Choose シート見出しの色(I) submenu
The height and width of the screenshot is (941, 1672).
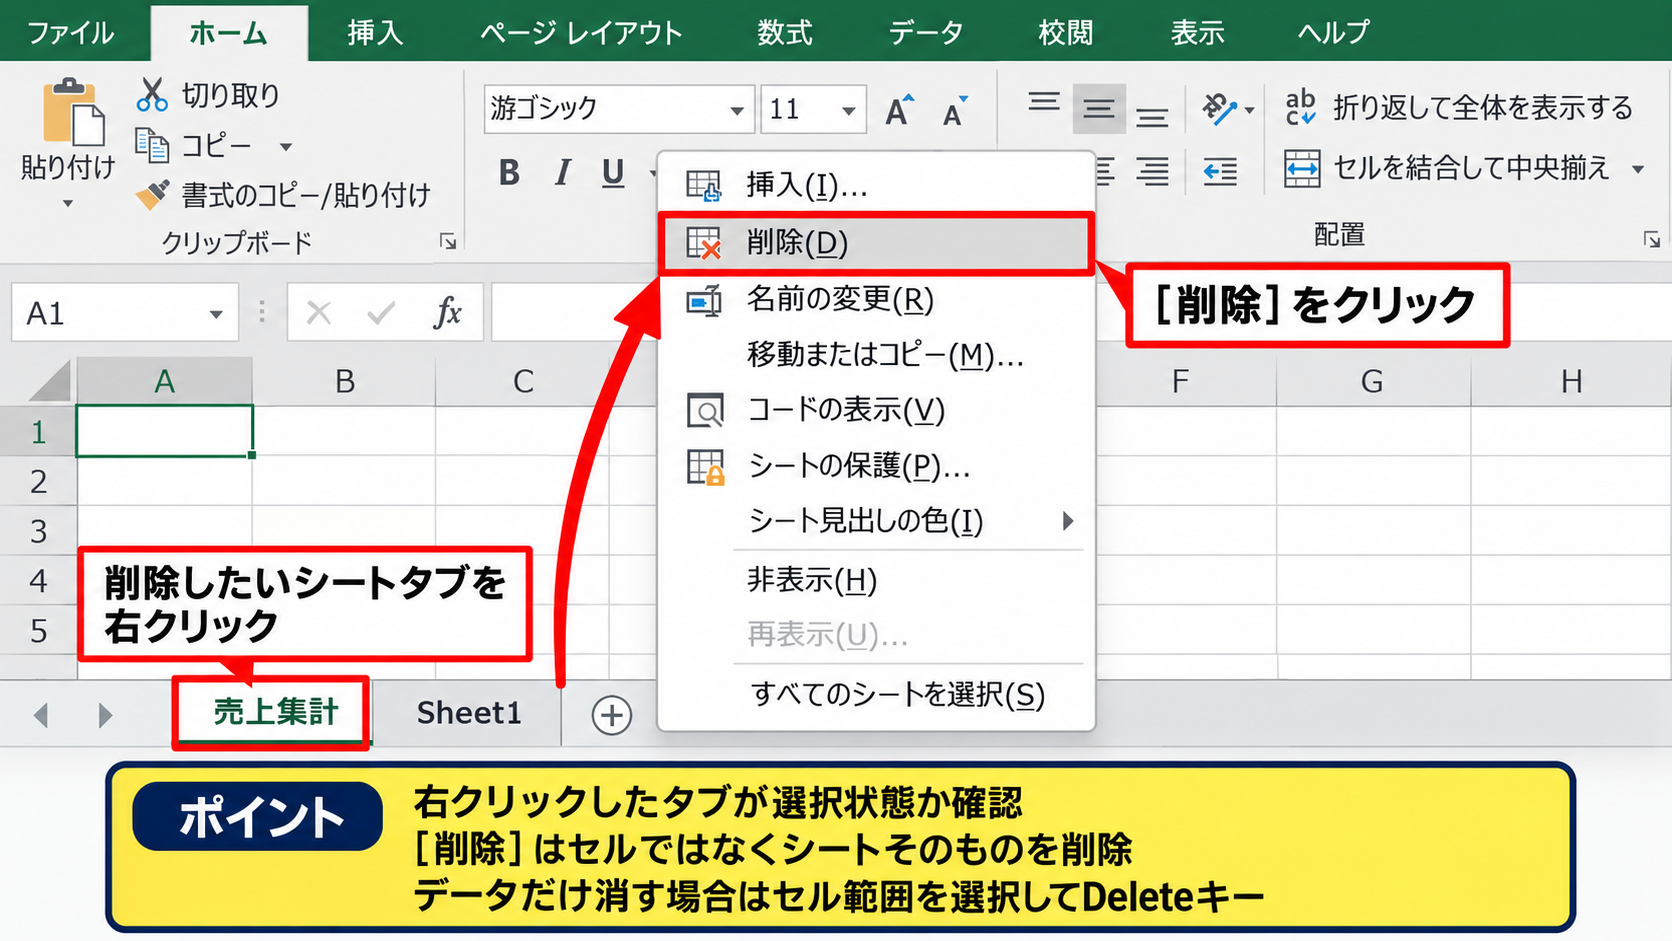pyautogui.click(x=876, y=521)
